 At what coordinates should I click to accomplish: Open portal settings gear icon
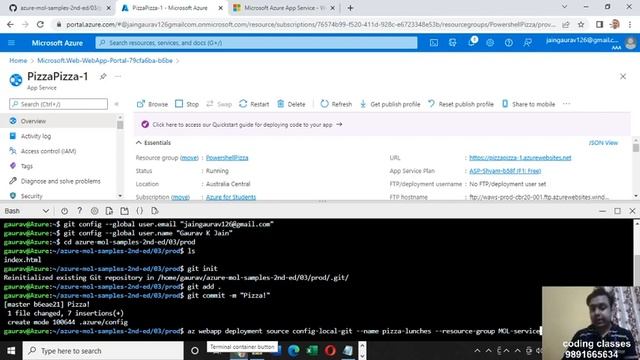point(490,43)
